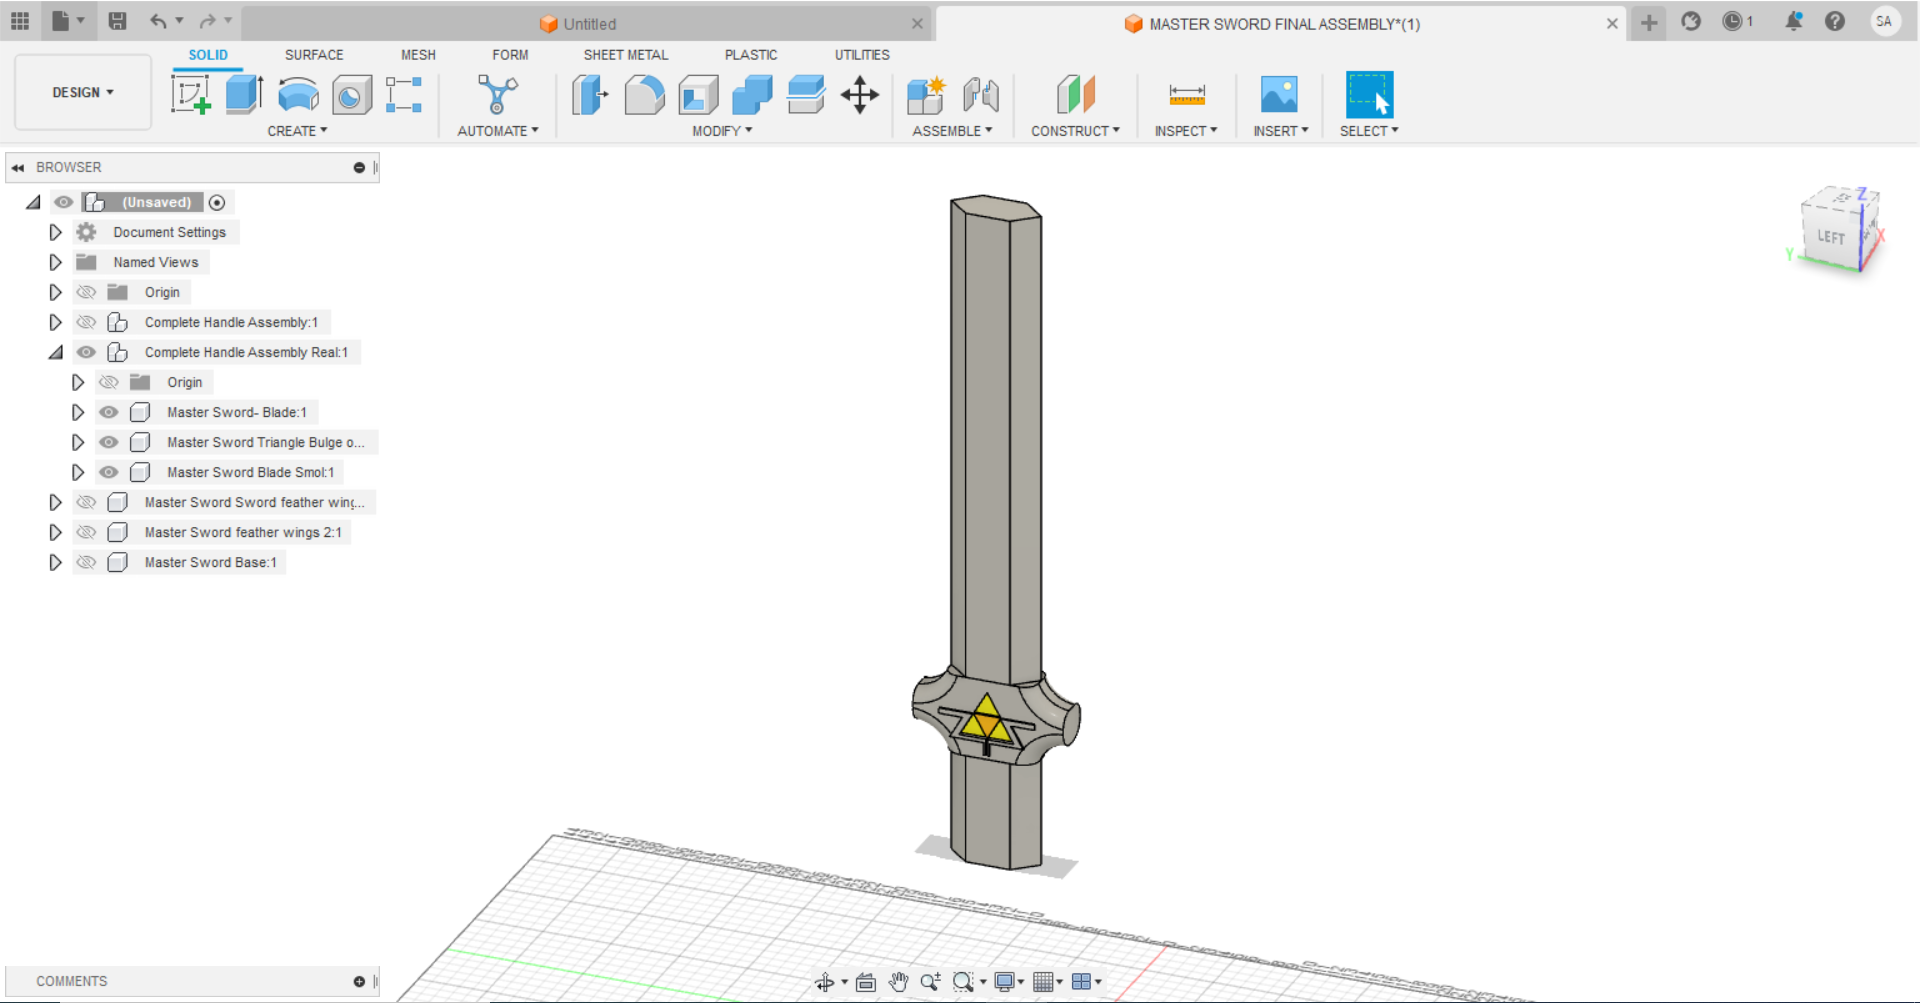Open the CONSTRUCT dropdown menu
Viewport: 1920px width, 1003px height.
pos(1075,131)
